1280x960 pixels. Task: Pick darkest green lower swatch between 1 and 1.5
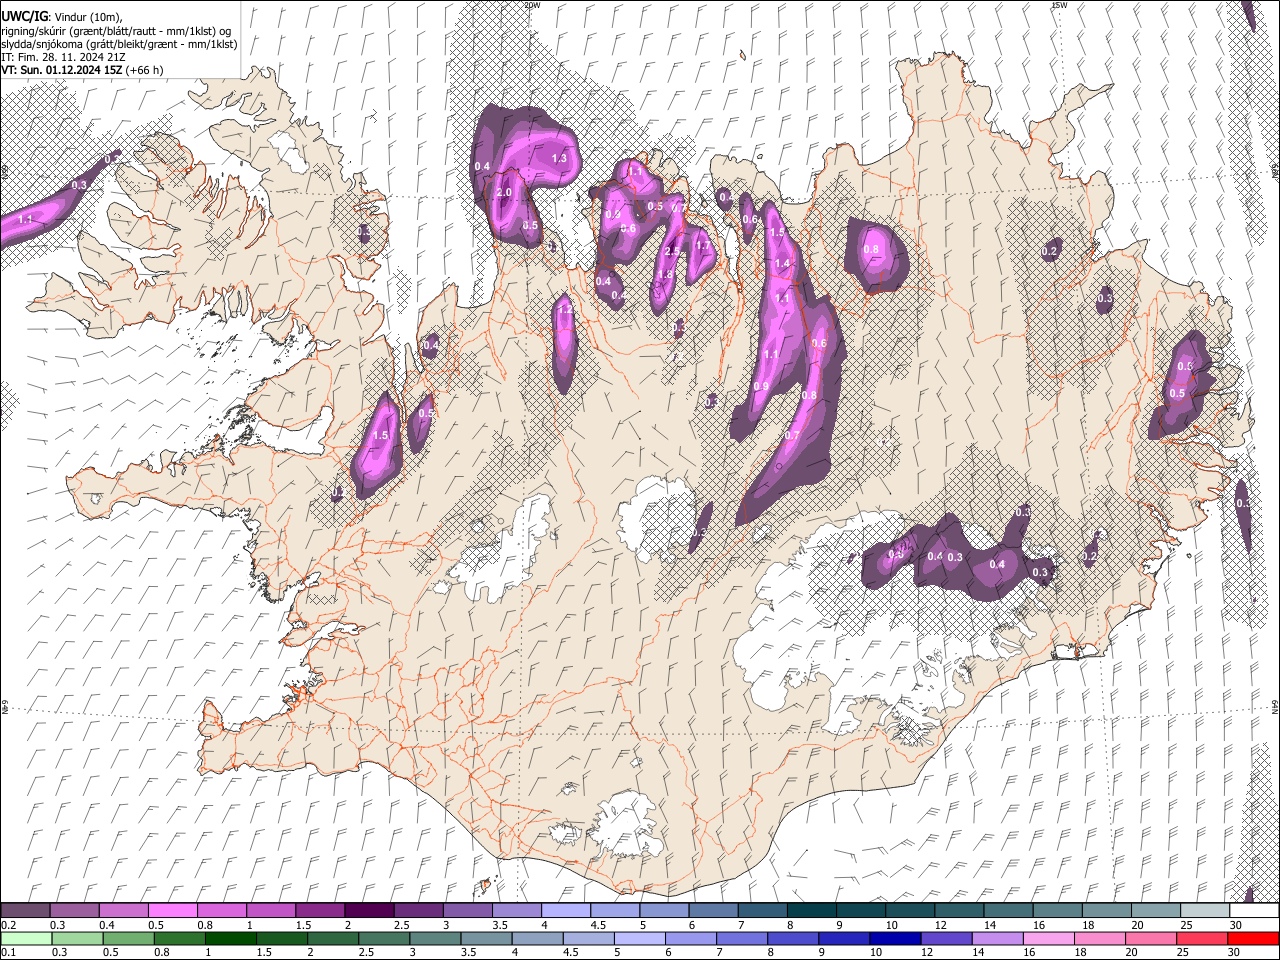click(231, 939)
